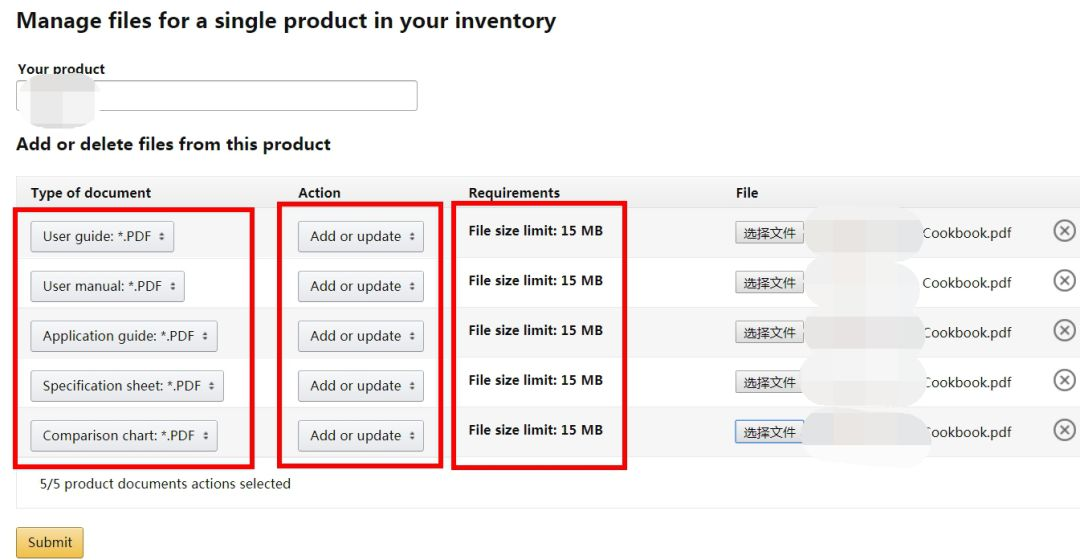Image resolution: width=1080 pixels, height=560 pixels.
Task: Change the action for the User guide row
Action: click(x=361, y=236)
